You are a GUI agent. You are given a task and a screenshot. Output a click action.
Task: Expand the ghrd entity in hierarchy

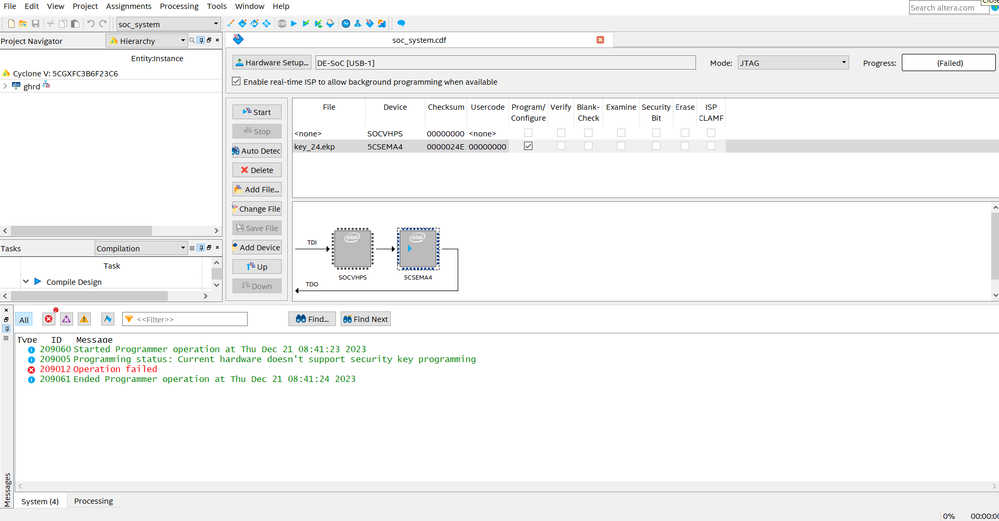pos(6,86)
